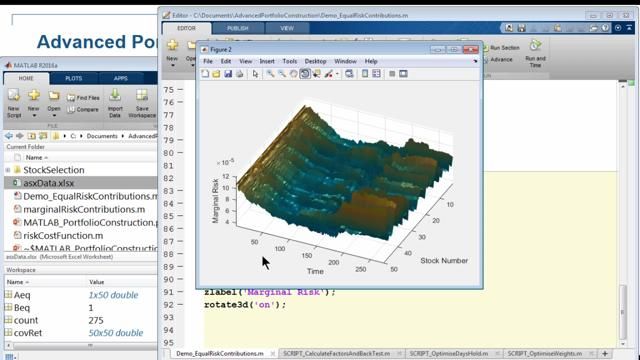Click Advance in Editor ribbon

coord(498,60)
